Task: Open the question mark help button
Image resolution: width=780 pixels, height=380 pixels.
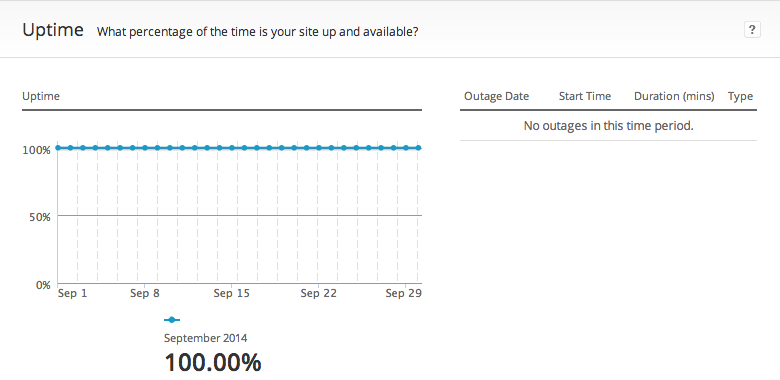Action: point(752,30)
